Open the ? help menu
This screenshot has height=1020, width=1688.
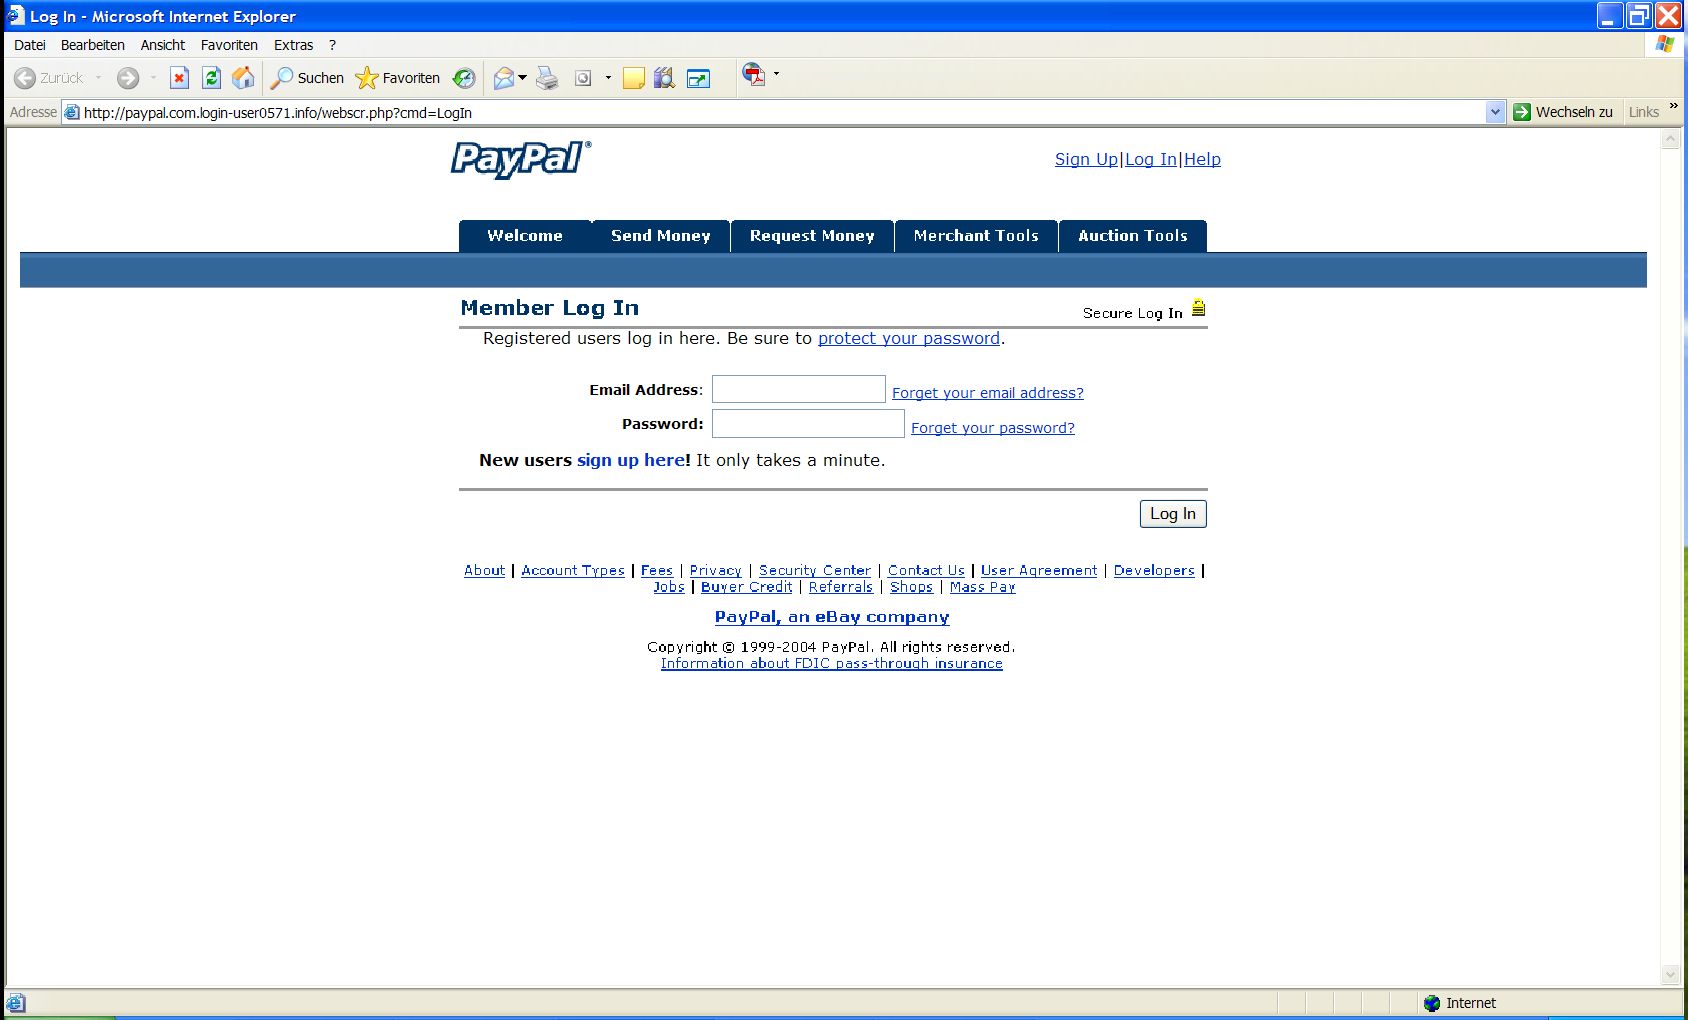[332, 45]
